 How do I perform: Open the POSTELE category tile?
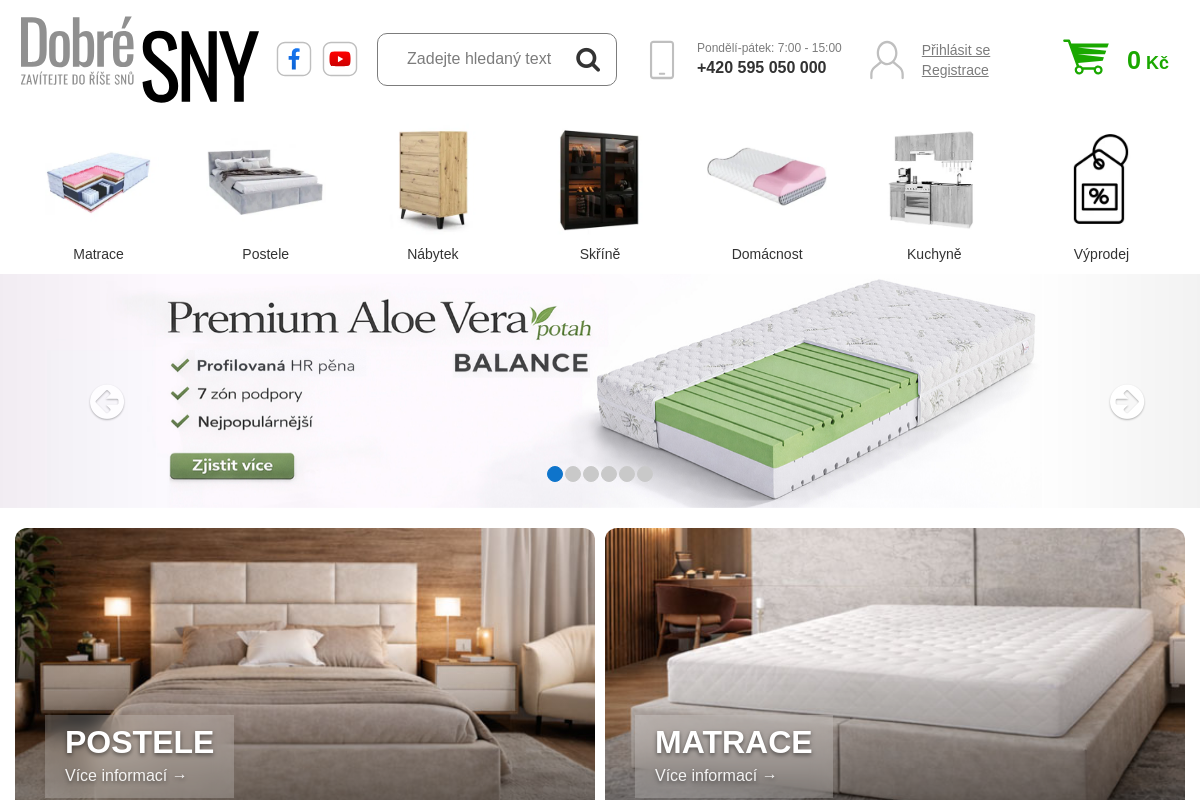click(305, 664)
